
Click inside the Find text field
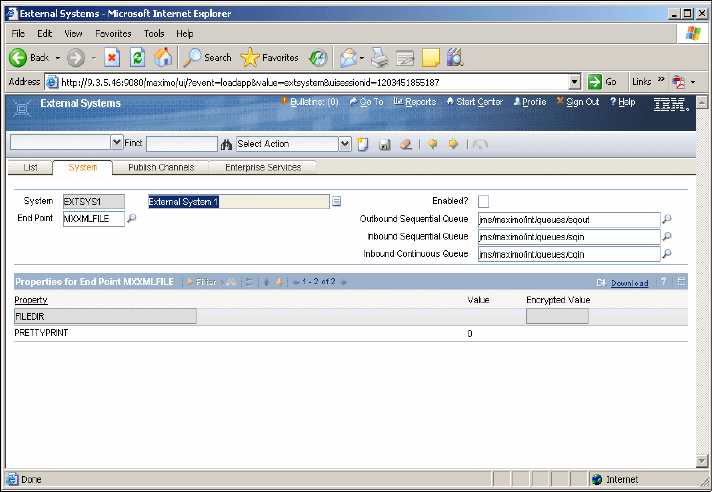pyautogui.click(x=182, y=144)
